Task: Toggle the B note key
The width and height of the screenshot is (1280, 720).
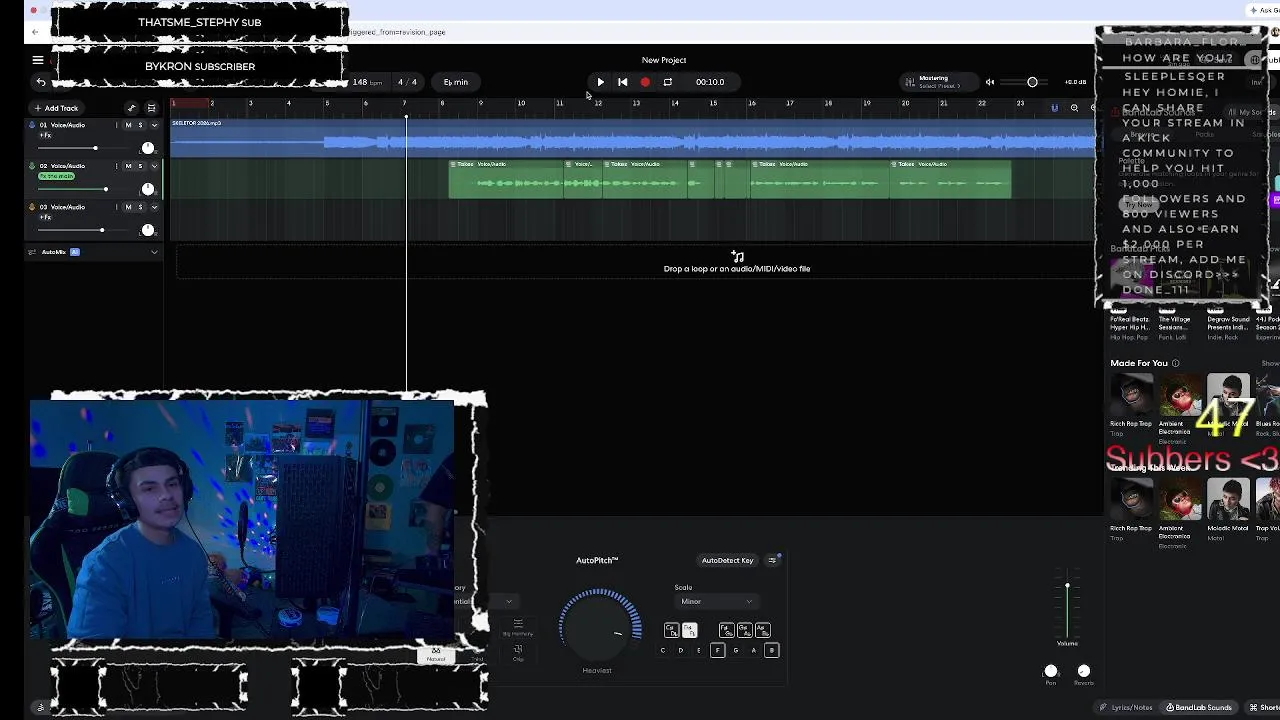Action: point(771,650)
